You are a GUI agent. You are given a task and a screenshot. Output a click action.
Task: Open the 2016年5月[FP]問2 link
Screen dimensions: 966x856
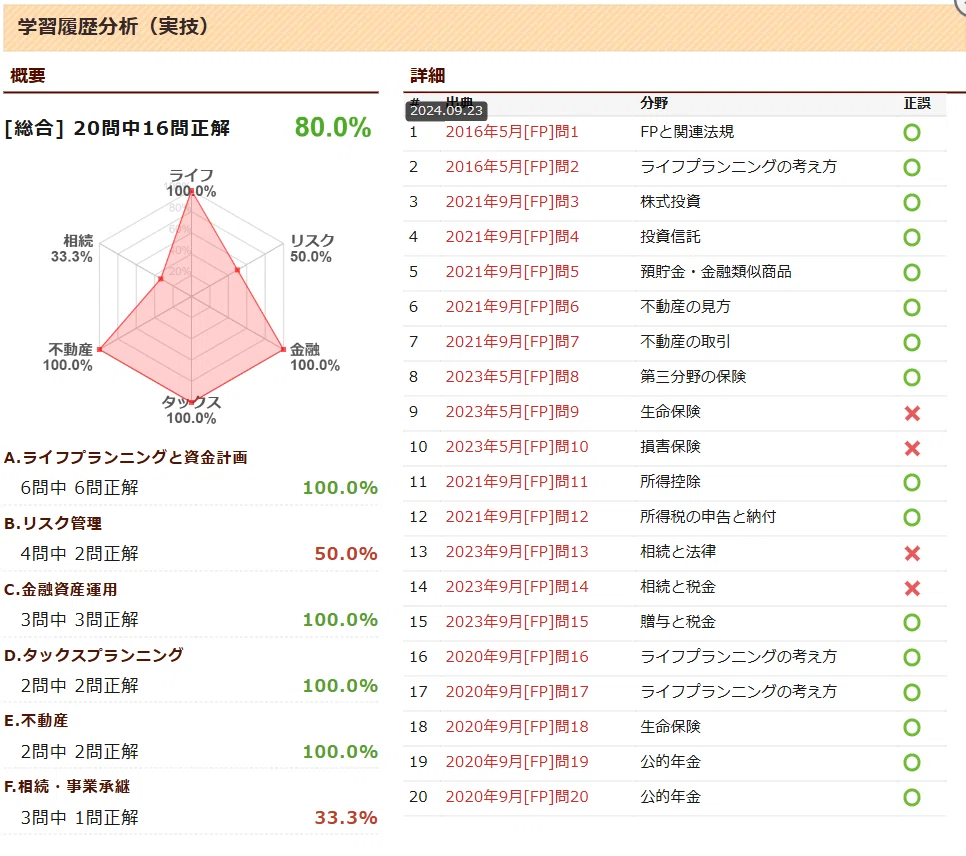click(512, 167)
